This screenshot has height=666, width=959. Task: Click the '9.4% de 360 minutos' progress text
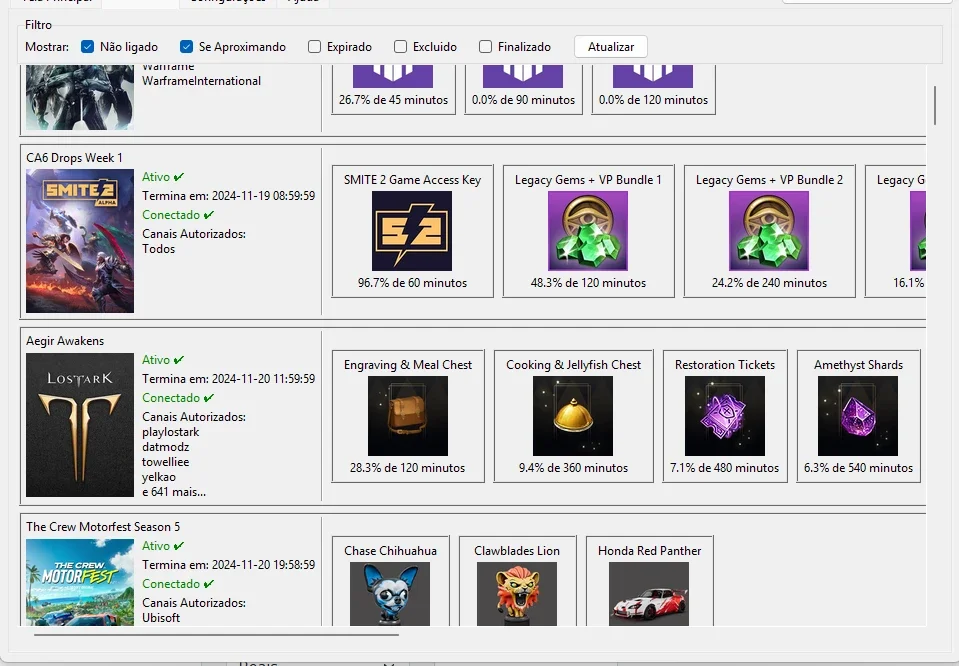[x=573, y=468]
